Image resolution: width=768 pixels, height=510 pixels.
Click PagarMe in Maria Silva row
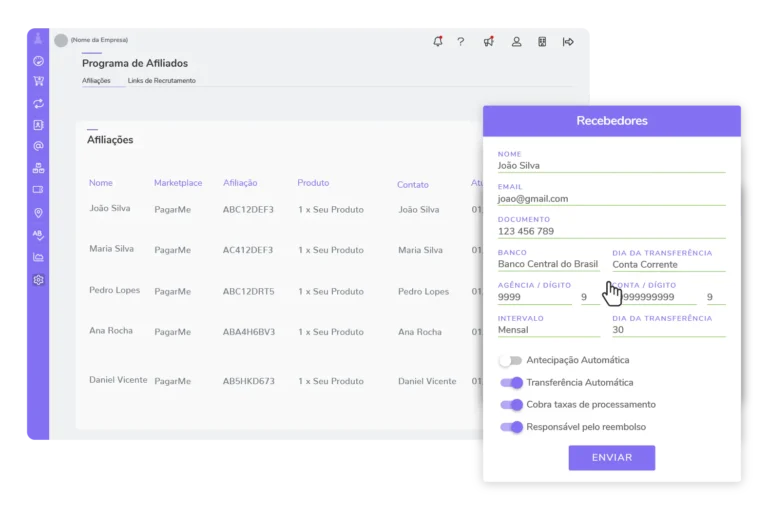coord(172,250)
